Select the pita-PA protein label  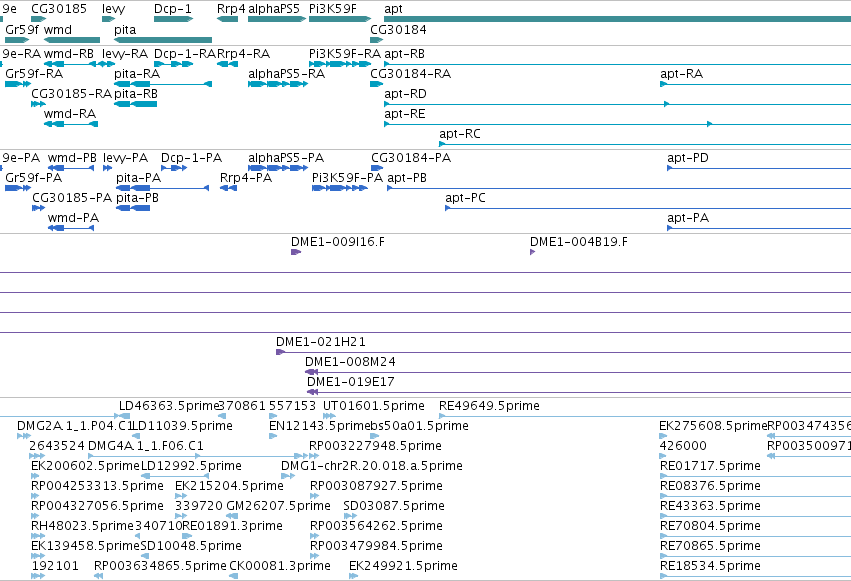138,178
